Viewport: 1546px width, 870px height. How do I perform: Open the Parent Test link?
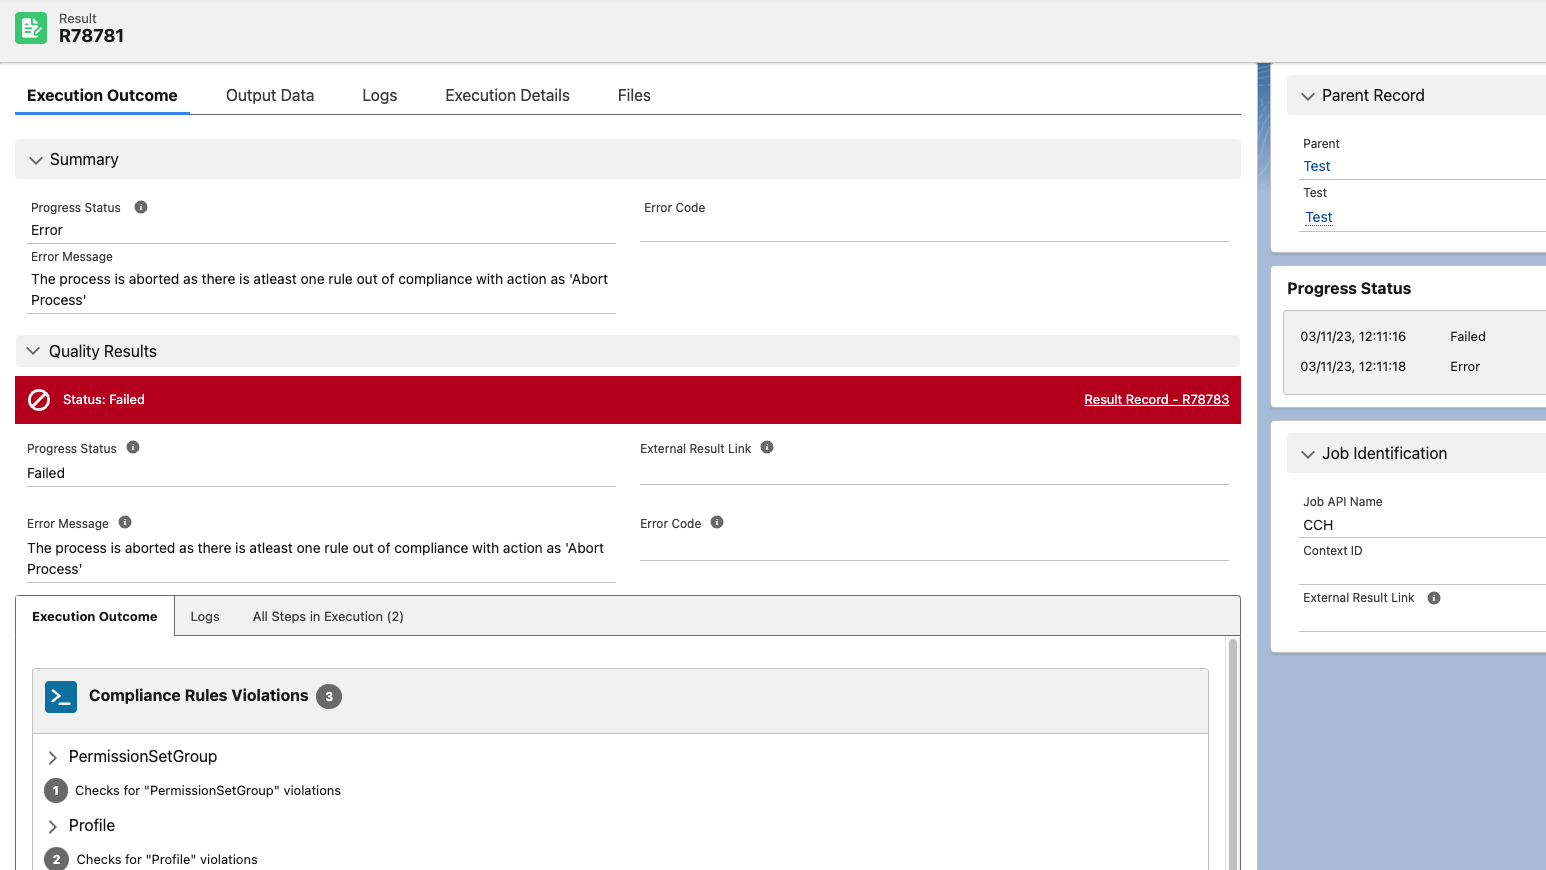[x=1317, y=166]
